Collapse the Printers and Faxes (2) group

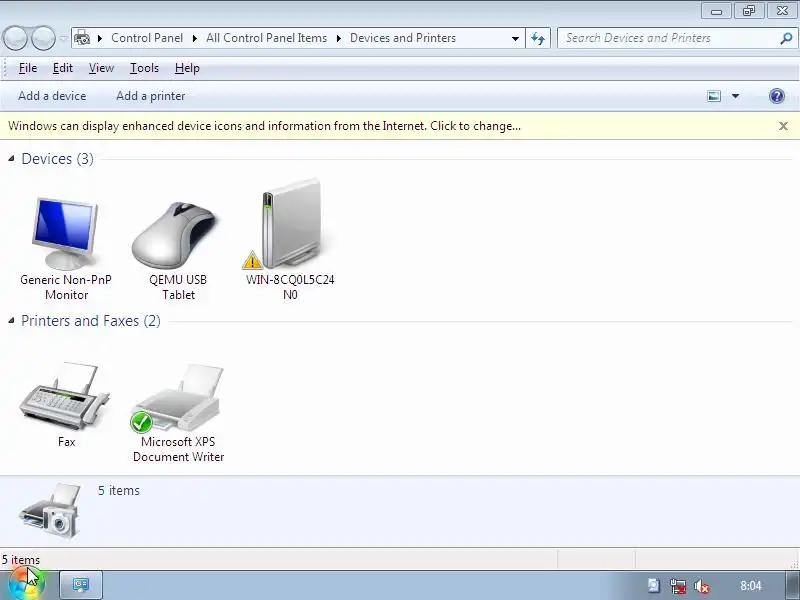pyautogui.click(x=11, y=320)
